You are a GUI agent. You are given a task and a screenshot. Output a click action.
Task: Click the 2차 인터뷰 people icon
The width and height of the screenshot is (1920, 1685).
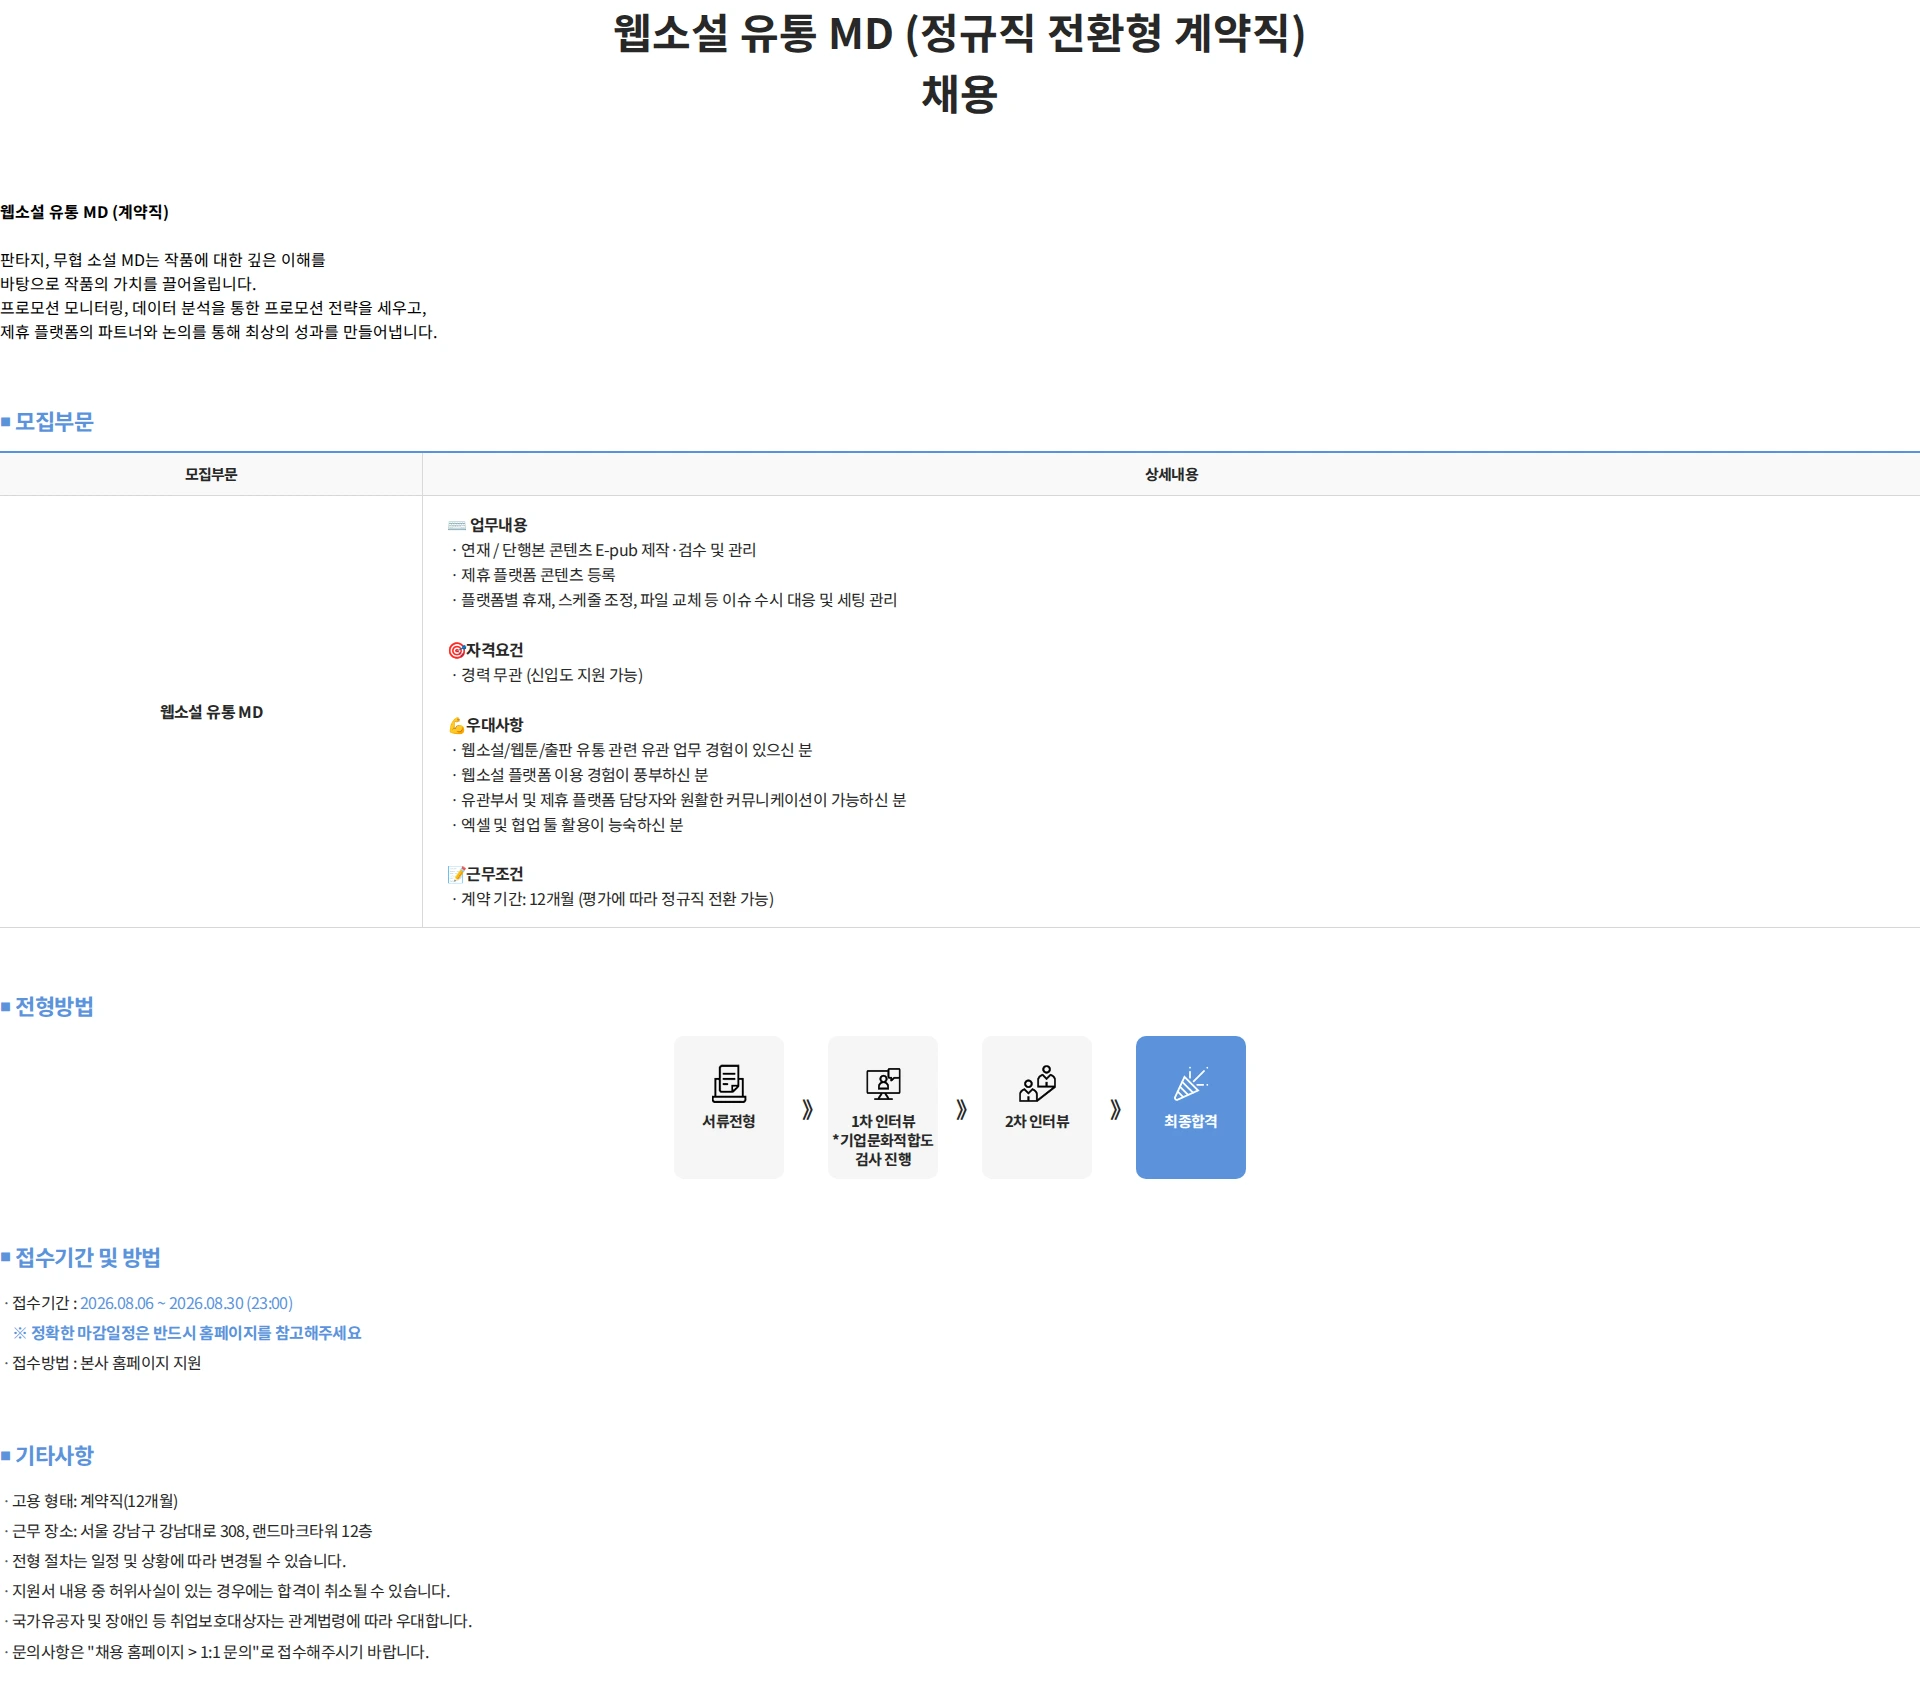[1037, 1083]
